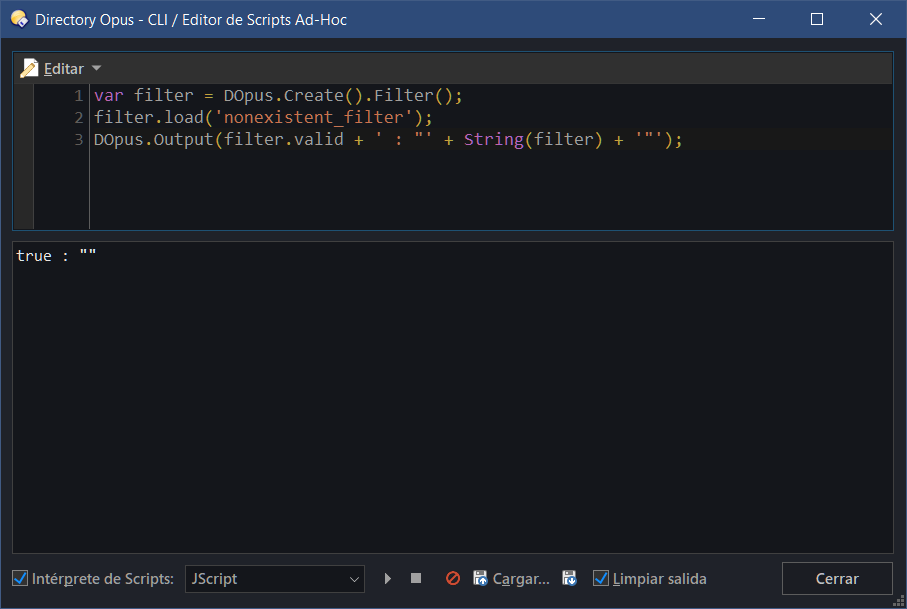Open the JScript interpreter dropdown
The image size is (907, 609).
pos(275,578)
